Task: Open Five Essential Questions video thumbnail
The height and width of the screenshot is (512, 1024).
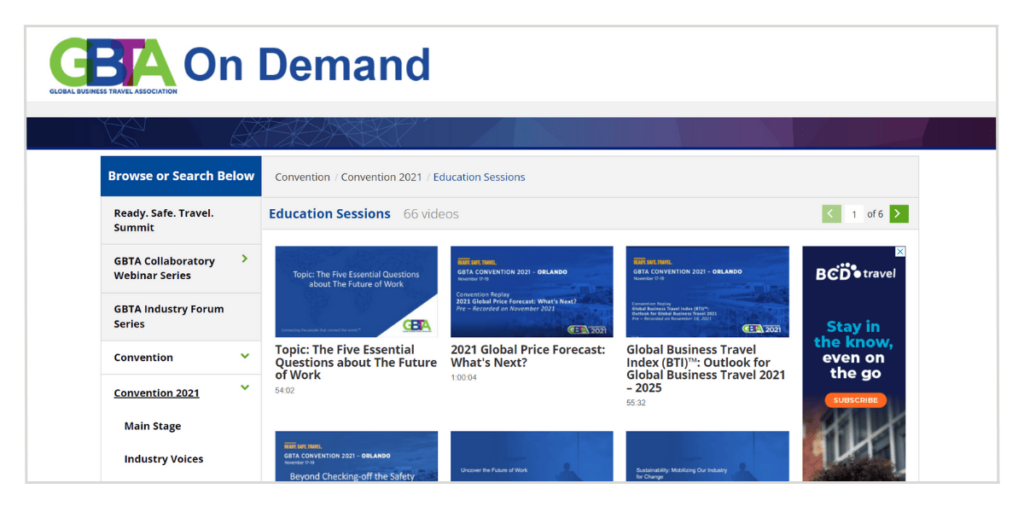Action: (356, 291)
